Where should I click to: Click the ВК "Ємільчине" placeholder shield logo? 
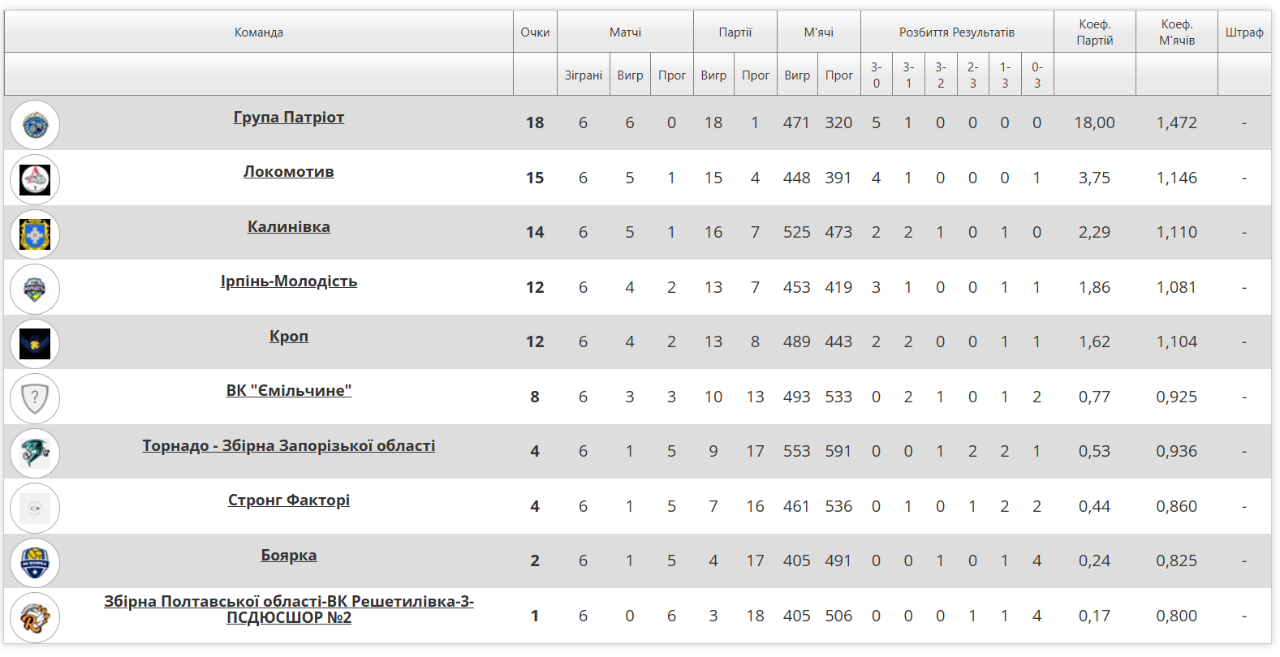click(35, 398)
